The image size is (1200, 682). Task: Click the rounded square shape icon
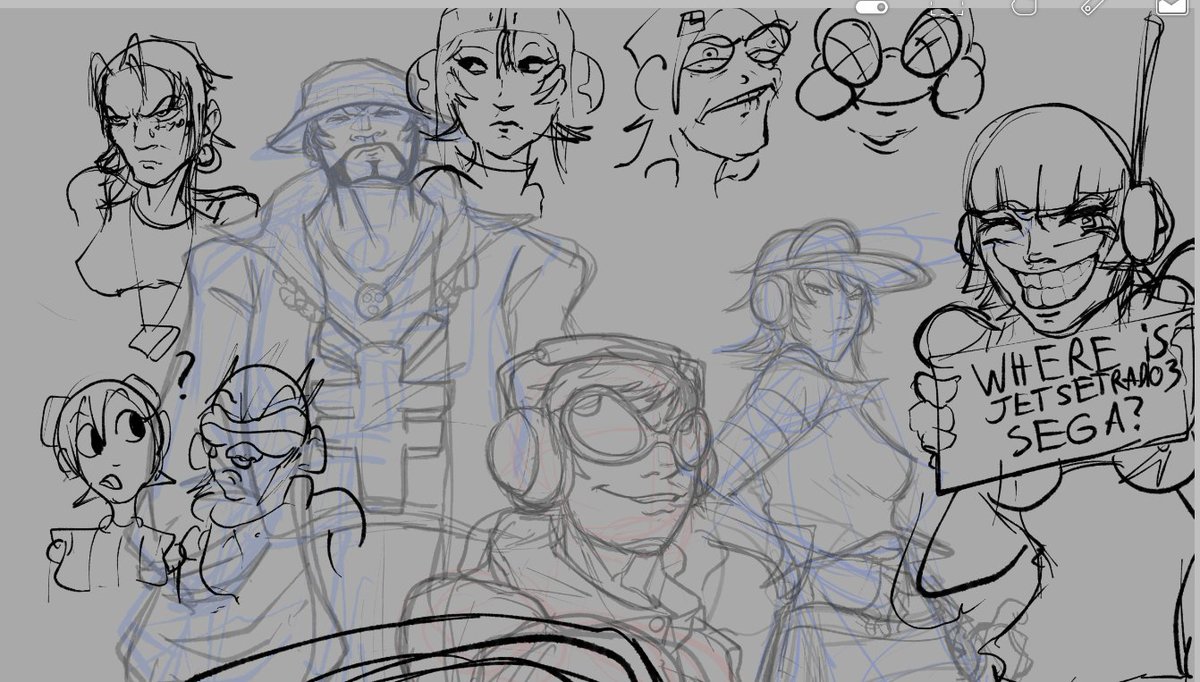1024,6
